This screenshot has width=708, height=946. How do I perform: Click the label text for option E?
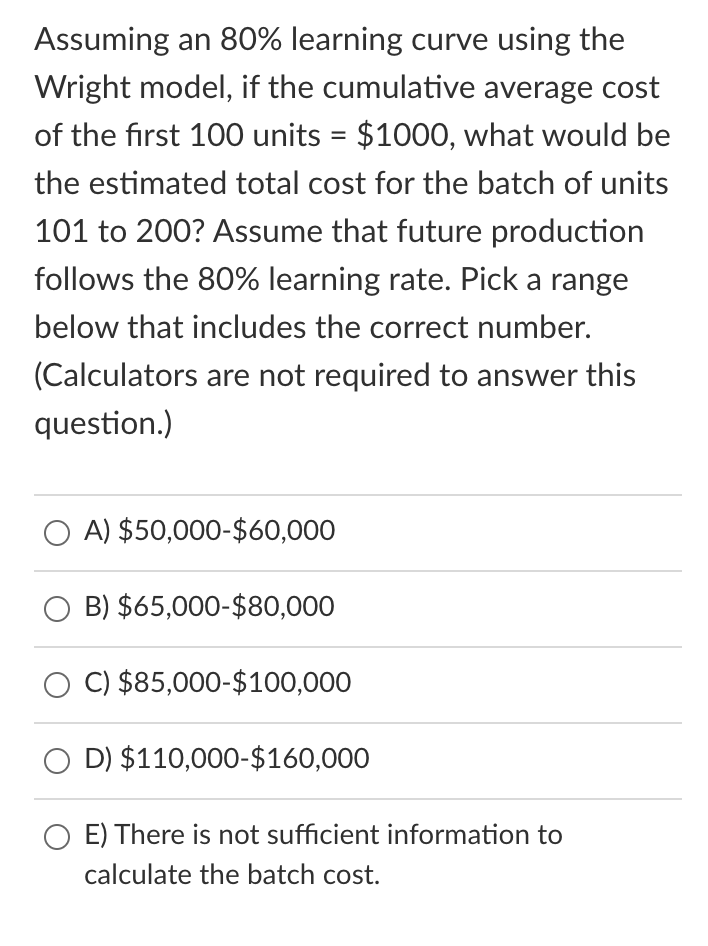(322, 836)
